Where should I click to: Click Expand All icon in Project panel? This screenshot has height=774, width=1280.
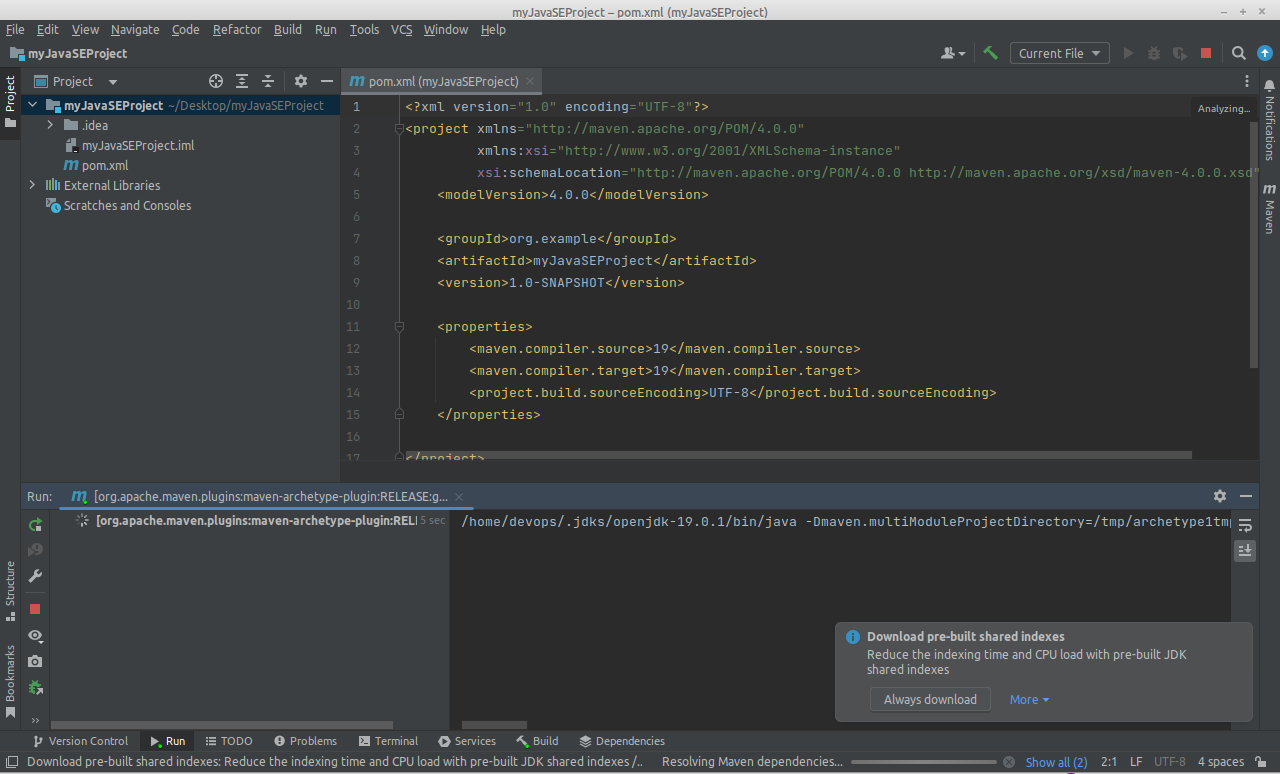coord(242,81)
